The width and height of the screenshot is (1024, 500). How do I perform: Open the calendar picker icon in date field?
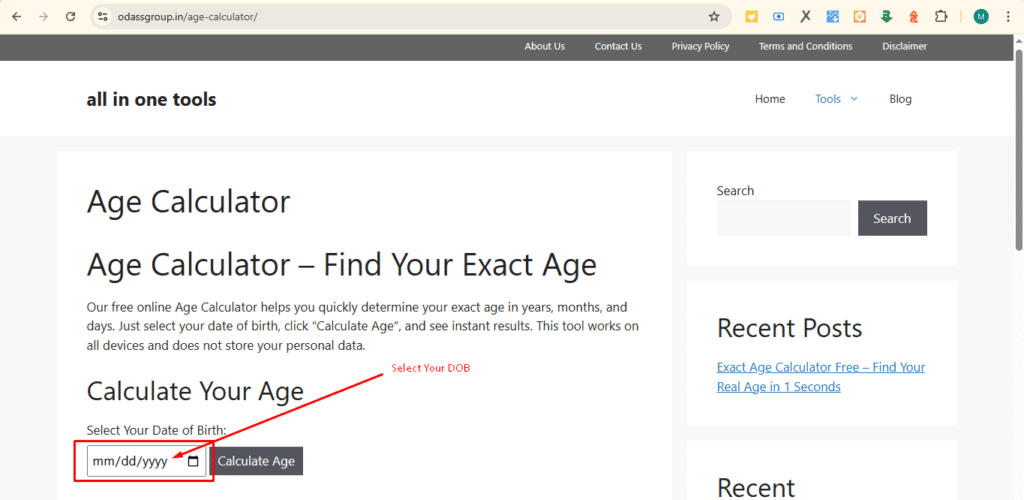[193, 461]
